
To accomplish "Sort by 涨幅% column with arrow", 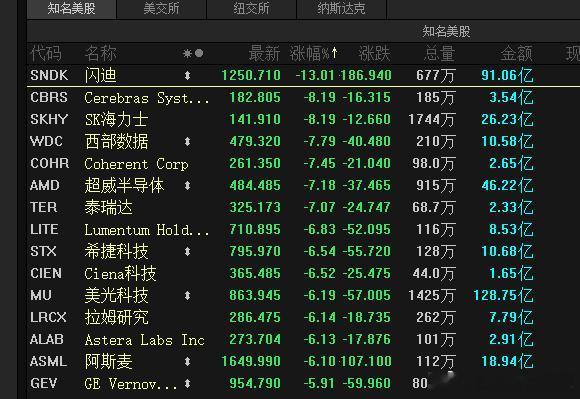I will (x=314, y=54).
